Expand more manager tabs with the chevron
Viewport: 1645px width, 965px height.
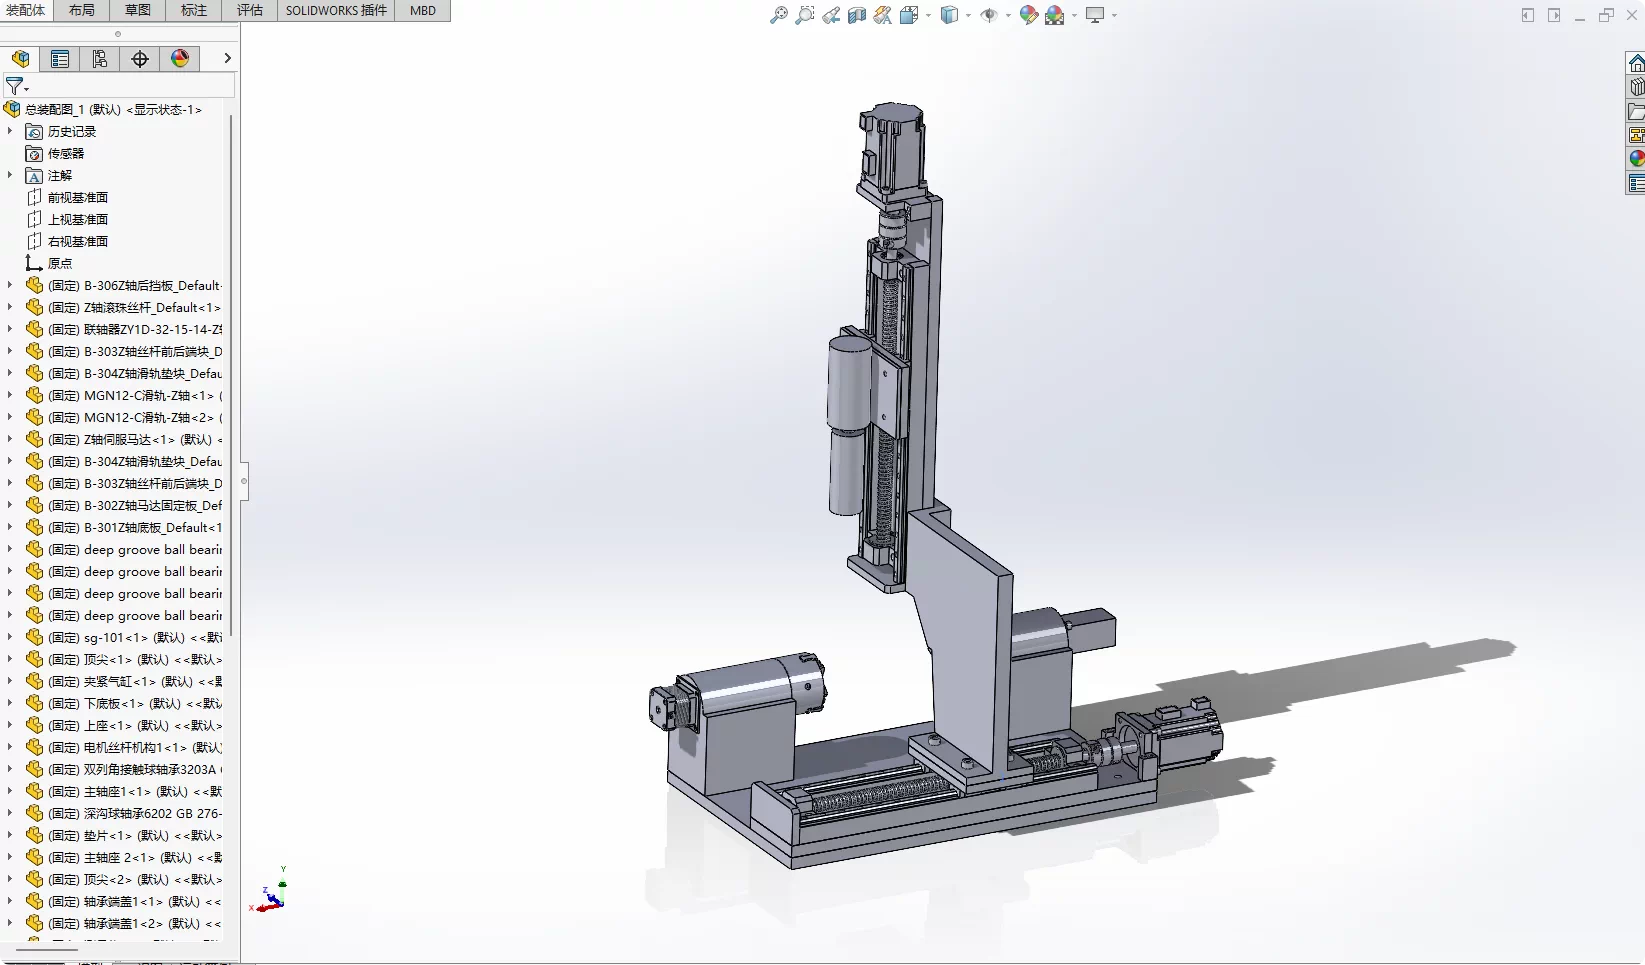tap(227, 59)
